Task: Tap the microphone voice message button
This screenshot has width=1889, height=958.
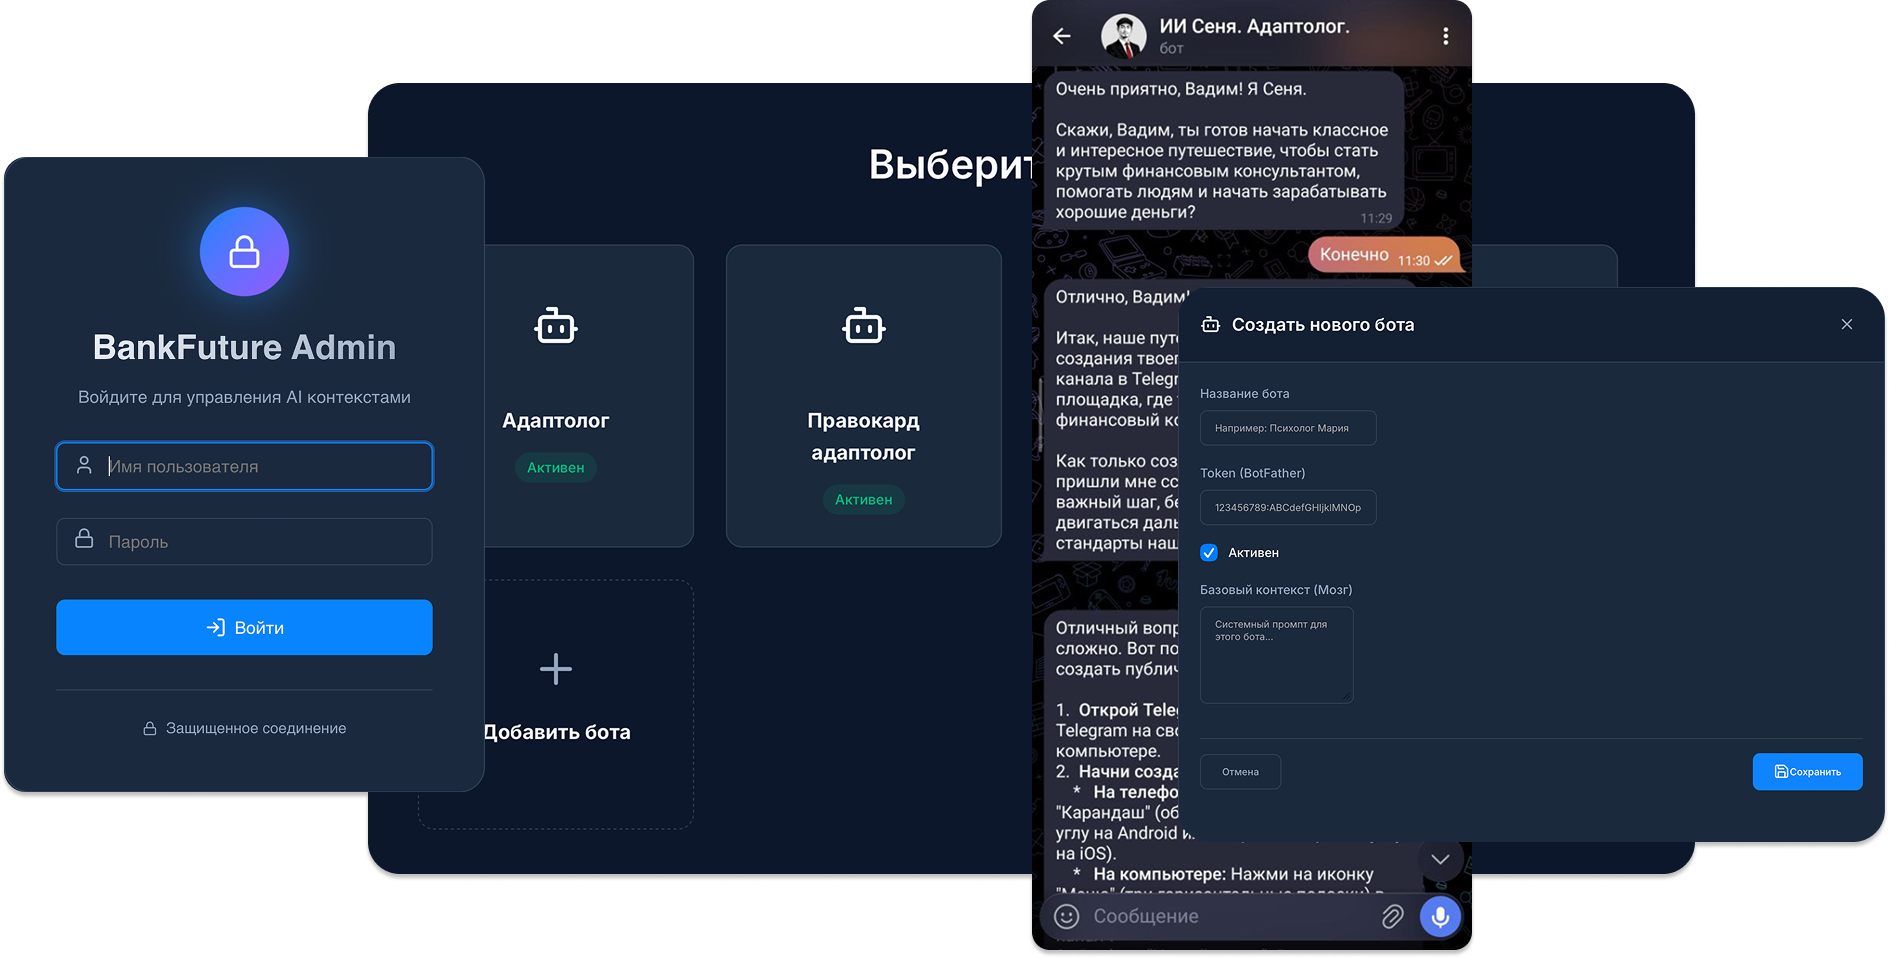Action: (1440, 916)
